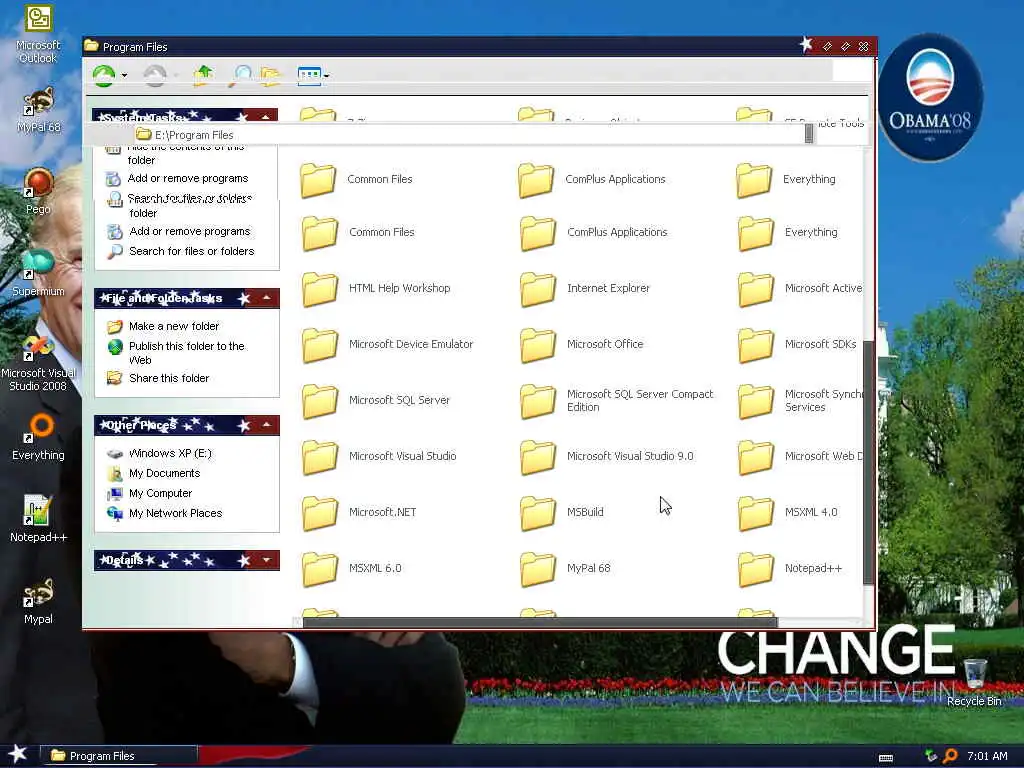
Task: Select the HTML Help Workshop folder
Action: [x=376, y=289]
